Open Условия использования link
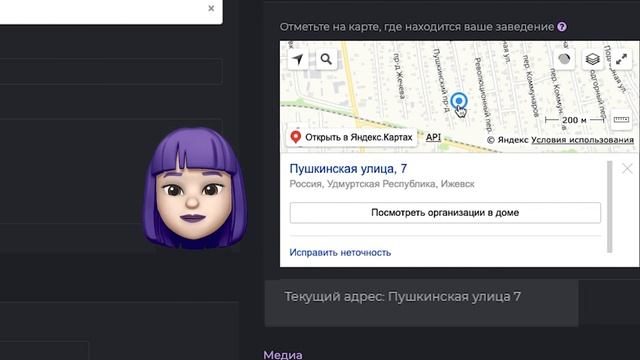Viewport: 640px width, 360px height. click(582, 140)
